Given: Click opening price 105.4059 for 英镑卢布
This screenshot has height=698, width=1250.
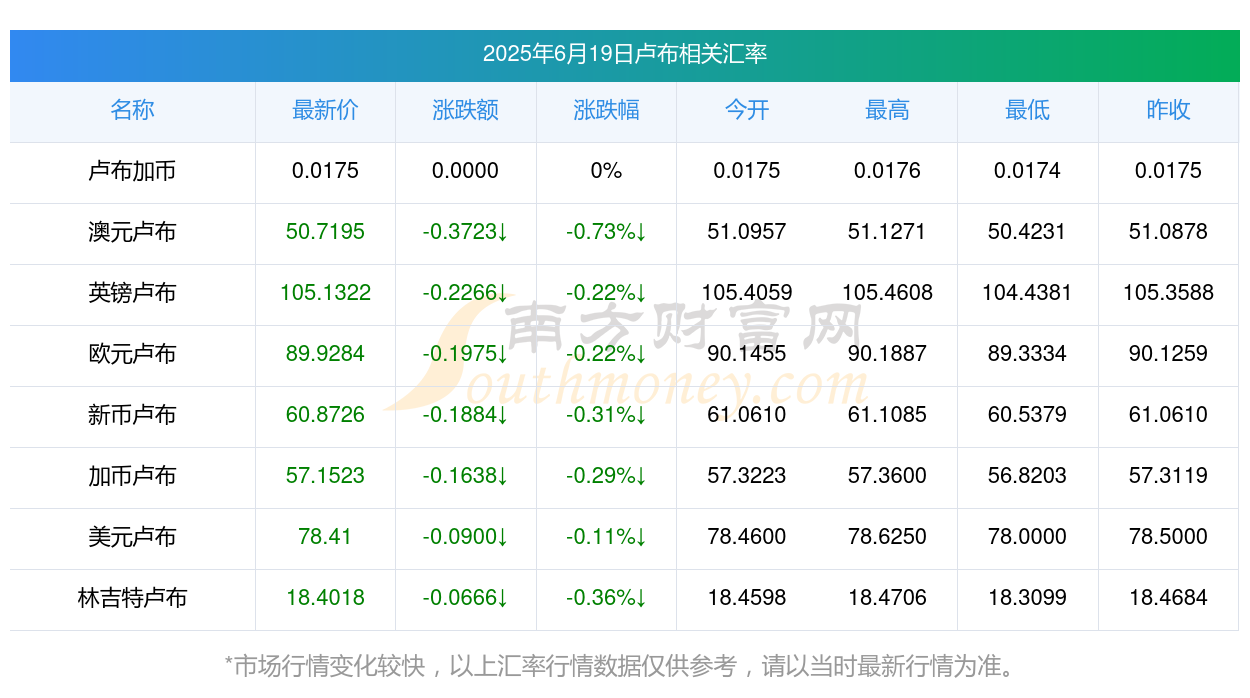Looking at the screenshot, I should tap(747, 293).
